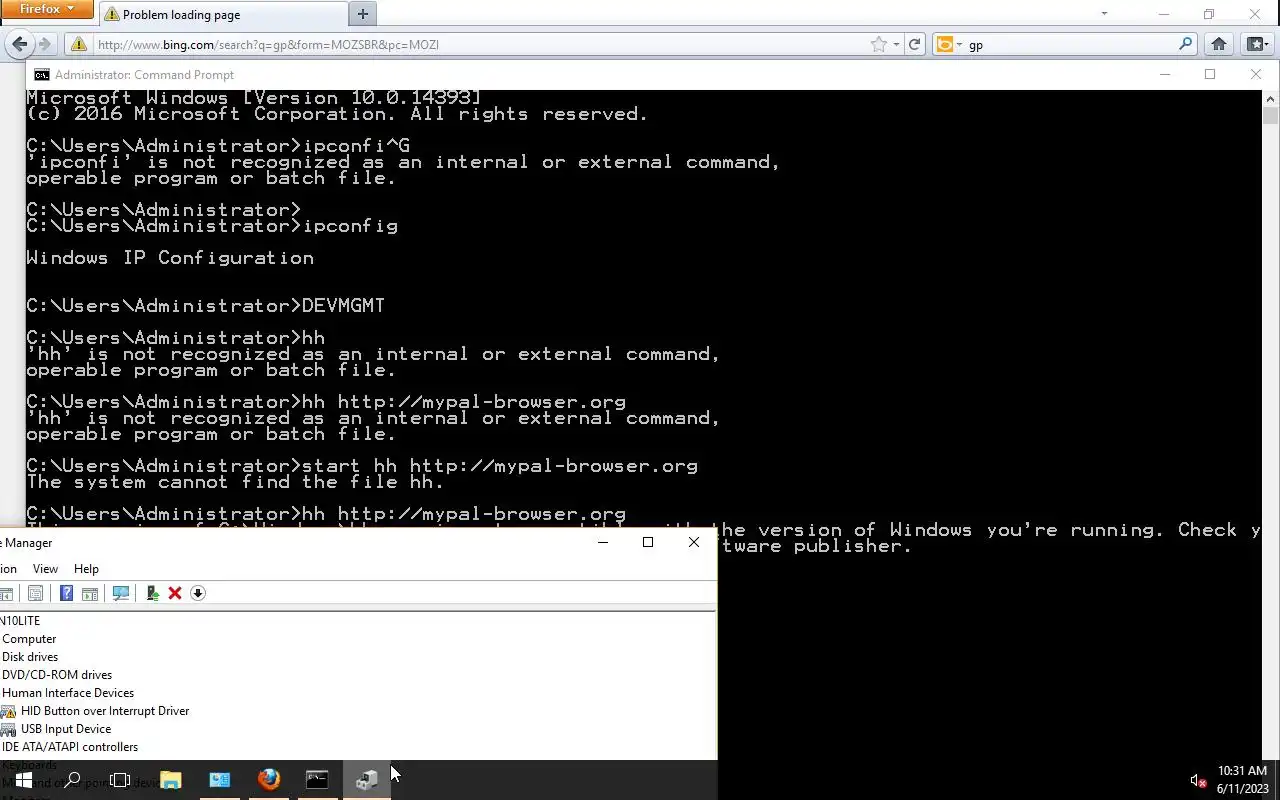Reload the current Firefox page
The image size is (1280, 800).
point(914,44)
